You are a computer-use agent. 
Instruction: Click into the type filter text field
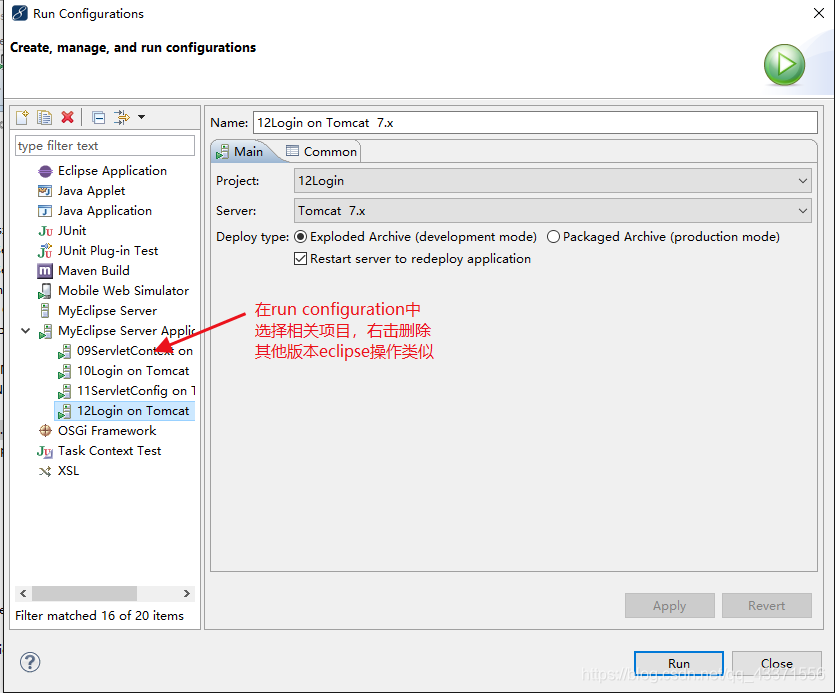click(x=105, y=145)
